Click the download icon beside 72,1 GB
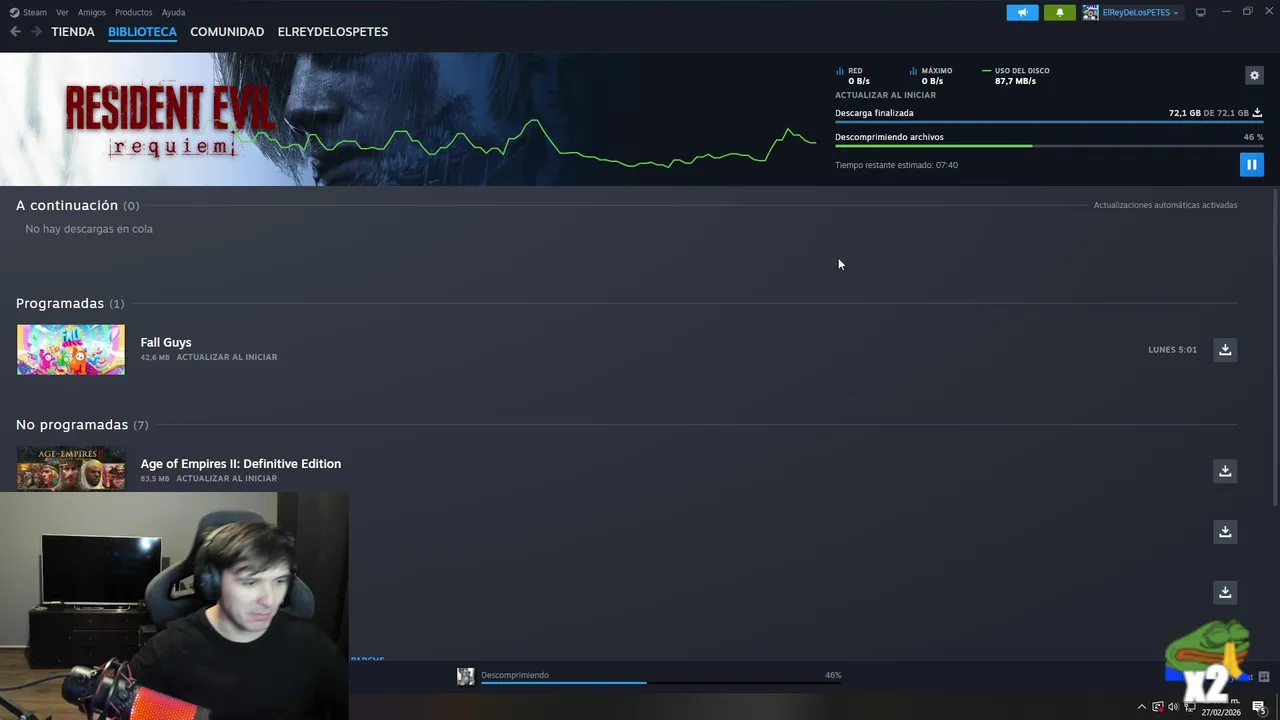 click(1257, 113)
